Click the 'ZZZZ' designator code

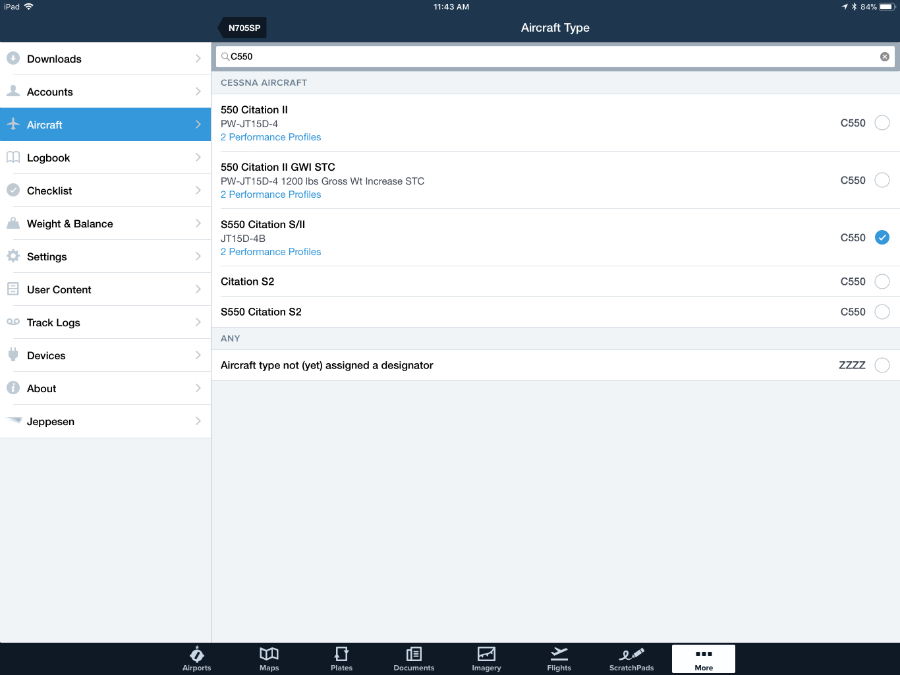point(852,365)
